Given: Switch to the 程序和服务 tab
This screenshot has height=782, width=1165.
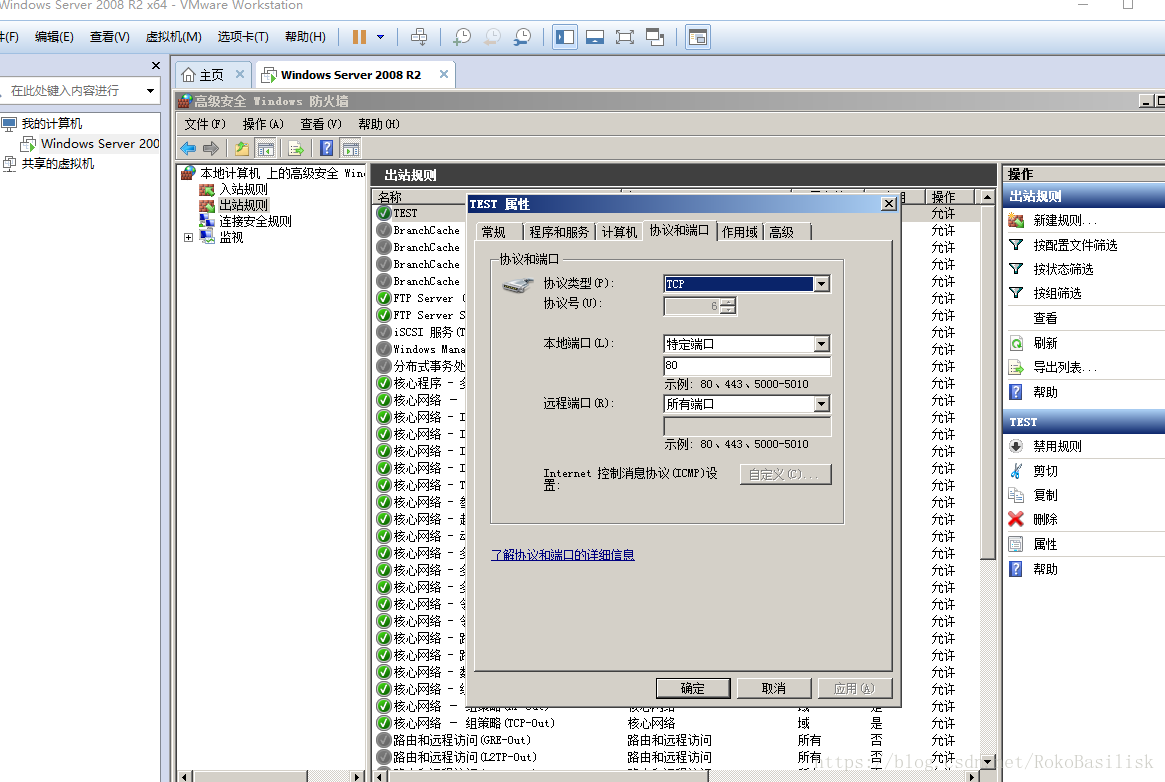Looking at the screenshot, I should click(x=559, y=232).
